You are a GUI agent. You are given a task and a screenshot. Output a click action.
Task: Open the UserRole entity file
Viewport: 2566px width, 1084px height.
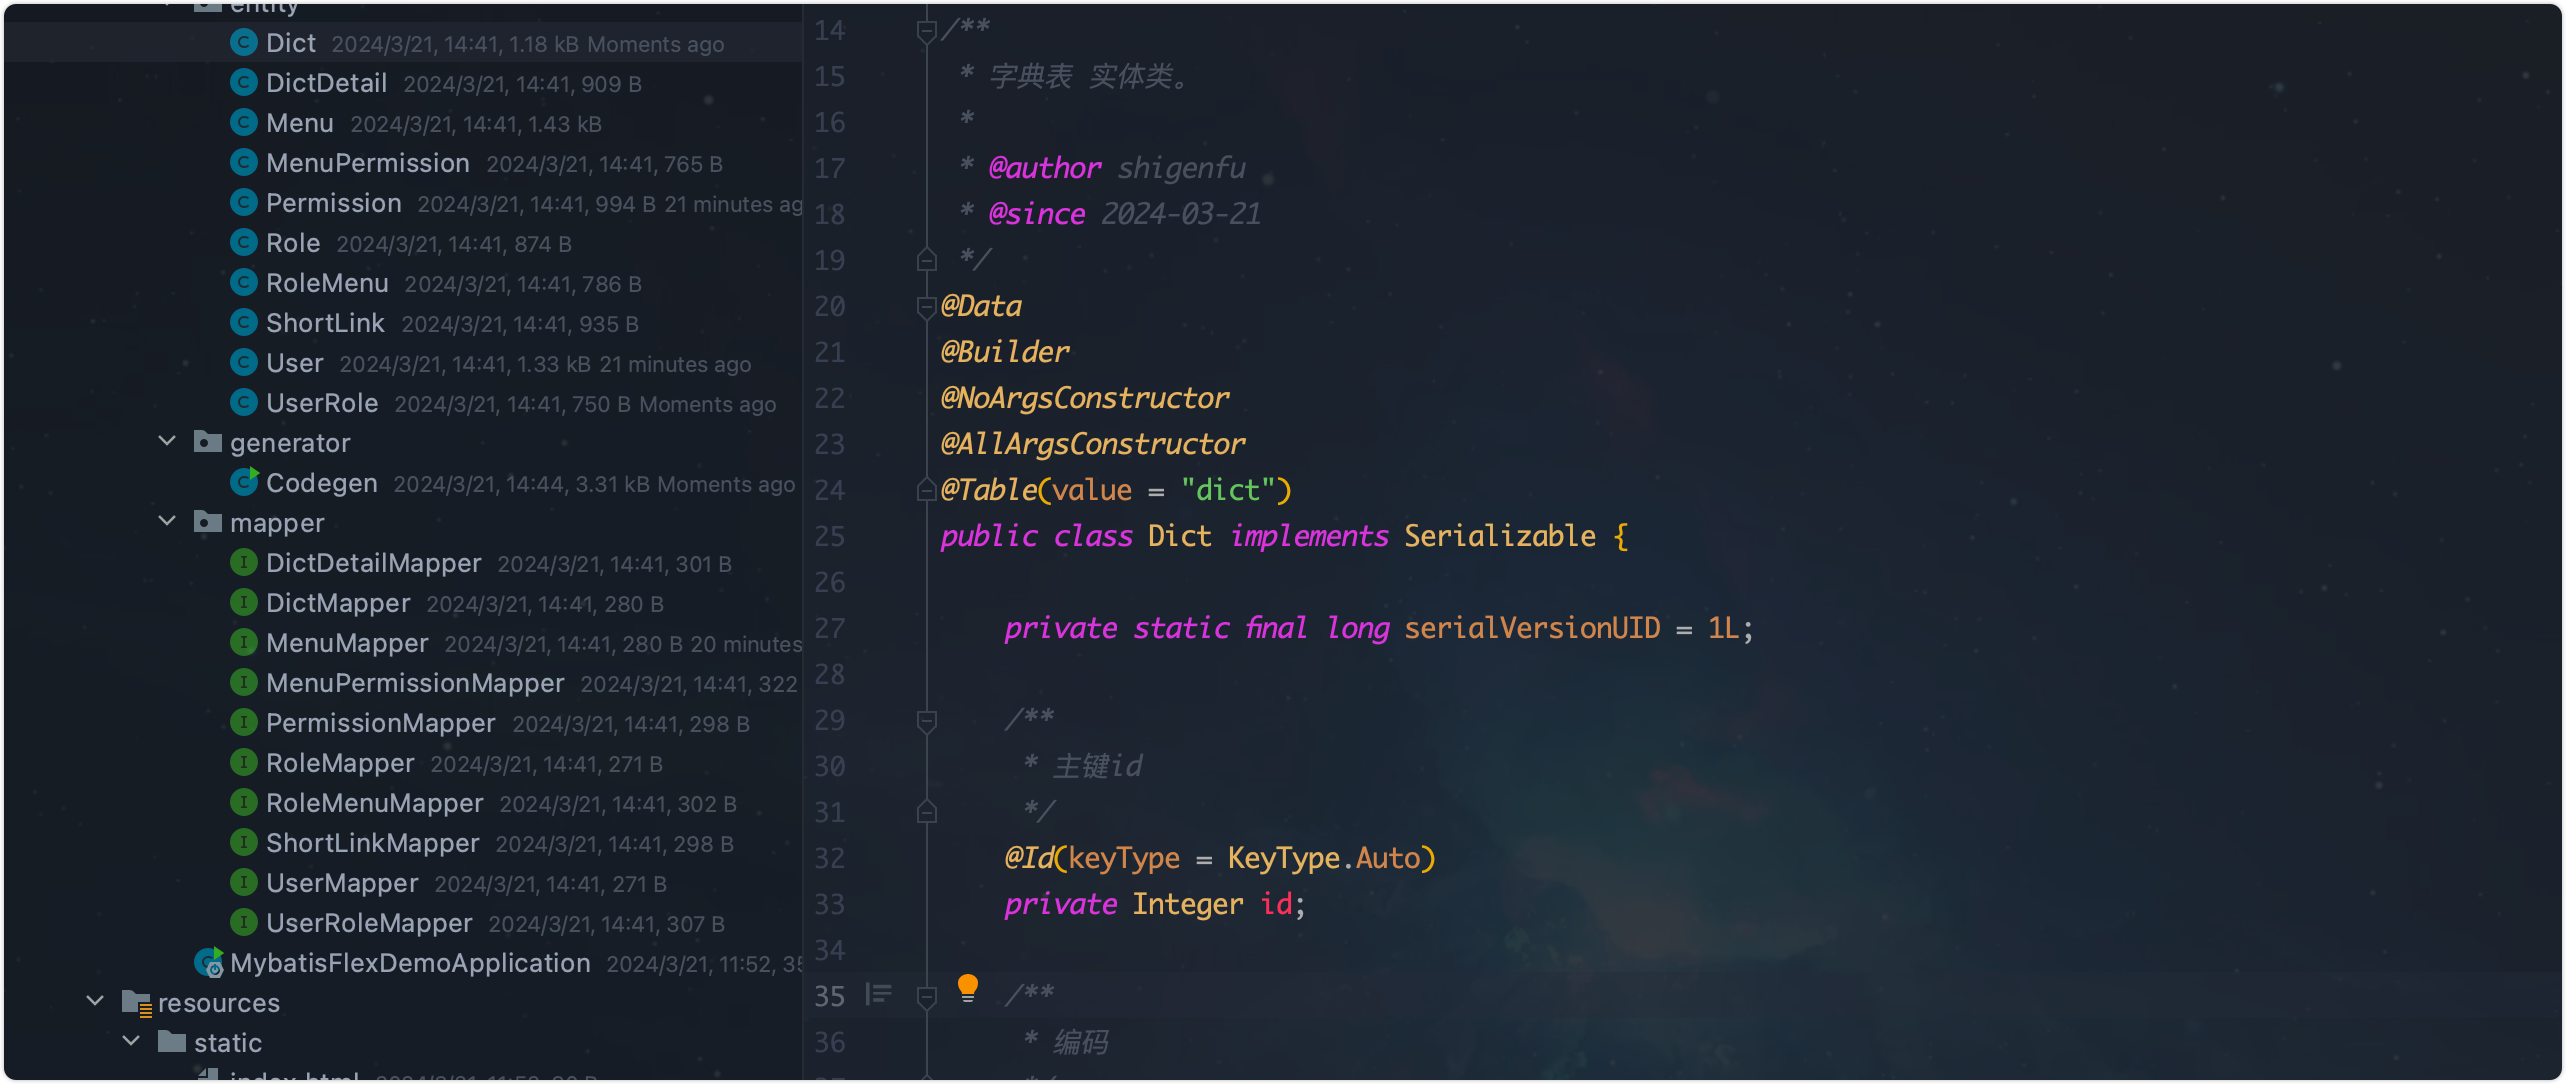[x=322, y=403]
